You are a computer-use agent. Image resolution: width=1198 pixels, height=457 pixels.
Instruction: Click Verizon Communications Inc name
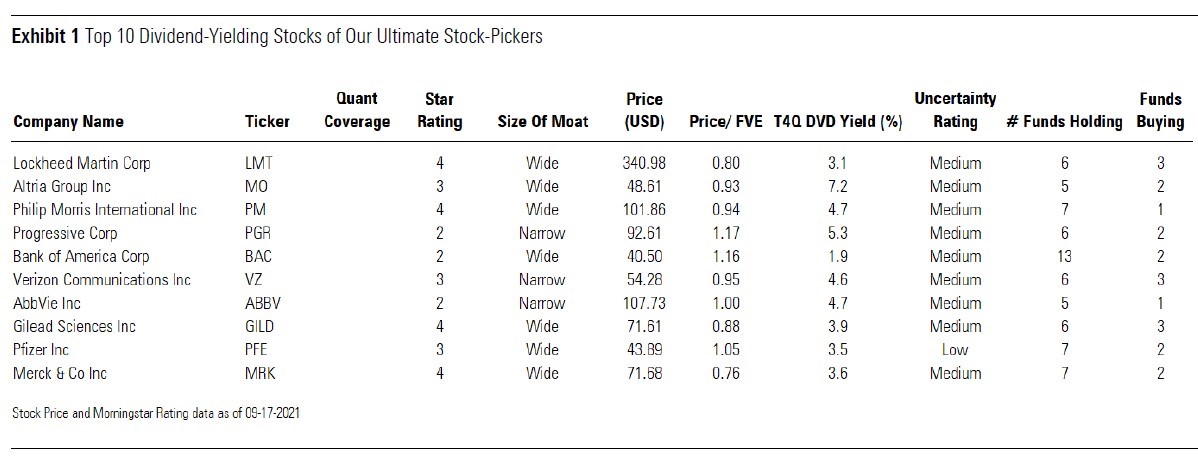pyautogui.click(x=101, y=280)
